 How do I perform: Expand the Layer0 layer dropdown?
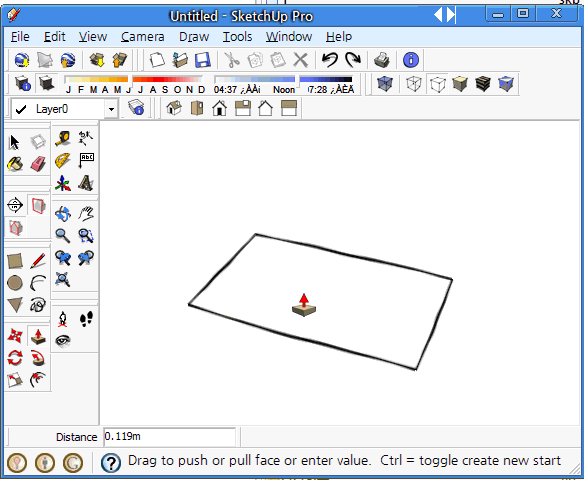[111, 109]
